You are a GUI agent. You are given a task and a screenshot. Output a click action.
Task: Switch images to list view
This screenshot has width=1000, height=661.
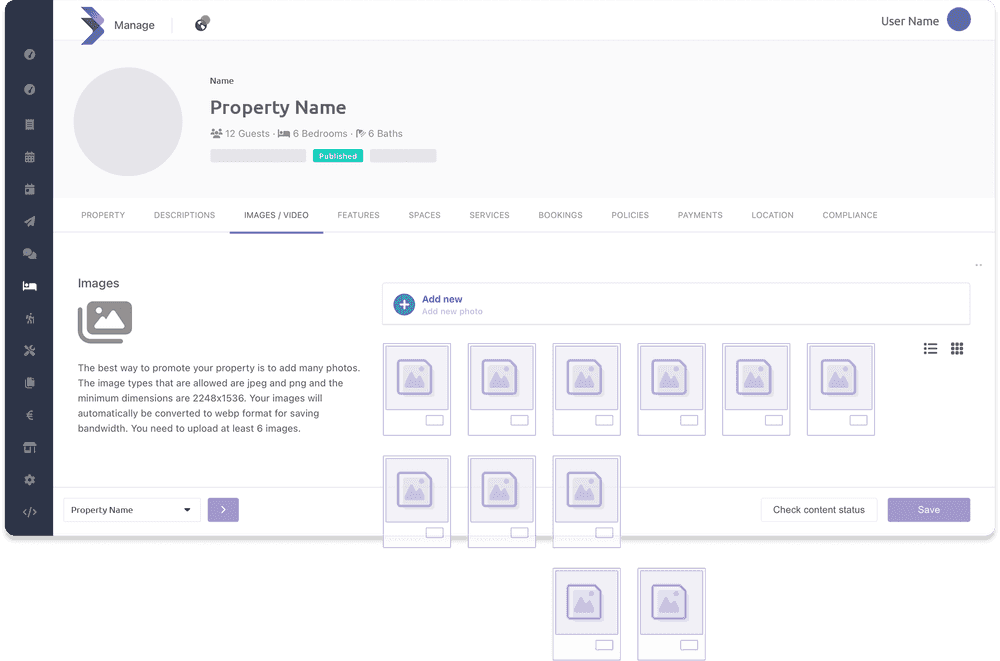[930, 348]
